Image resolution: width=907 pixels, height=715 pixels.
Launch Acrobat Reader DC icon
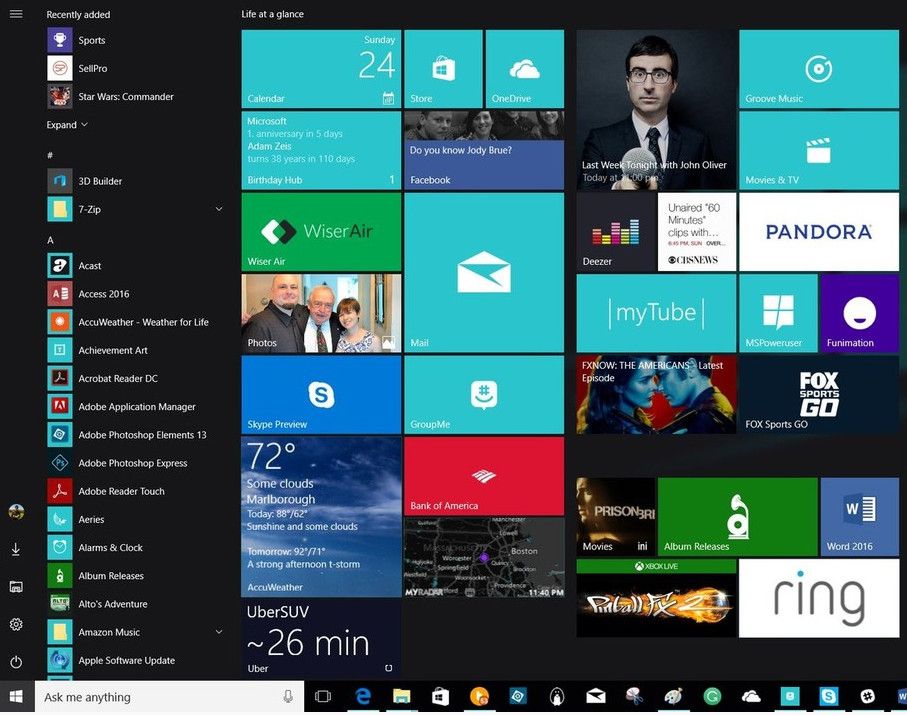[x=60, y=378]
